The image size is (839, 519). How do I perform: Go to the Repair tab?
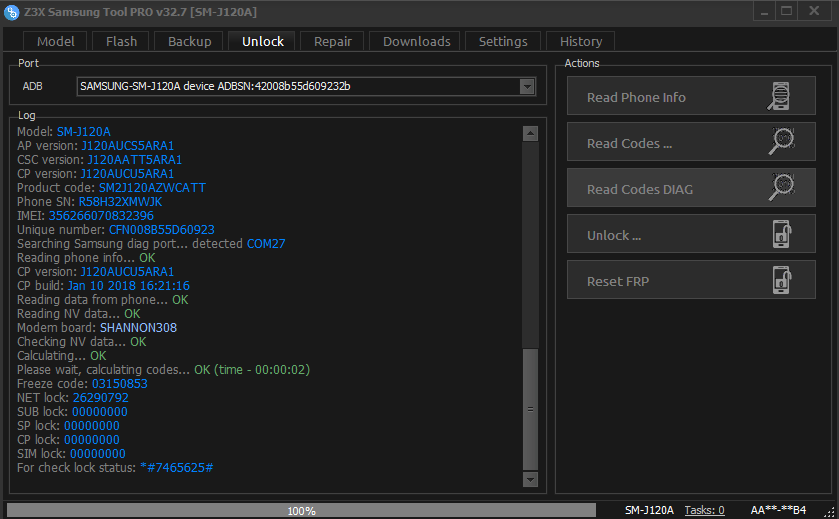[332, 41]
